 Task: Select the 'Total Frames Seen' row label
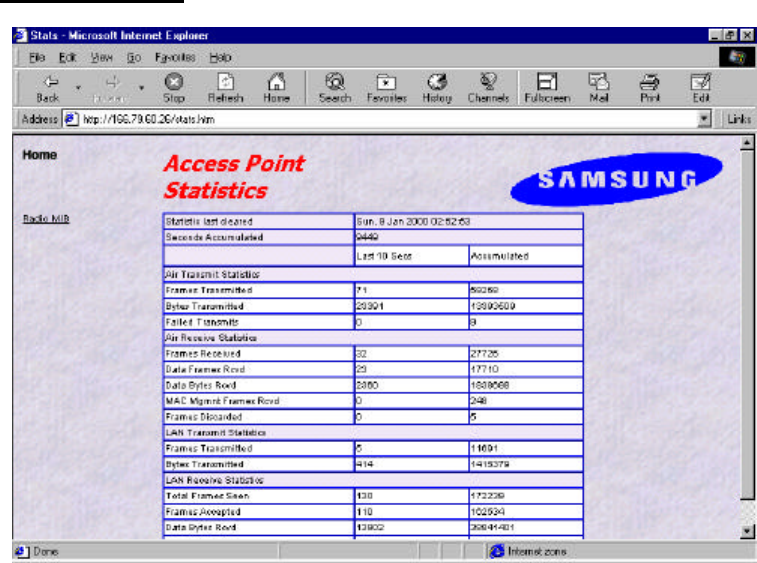(207, 496)
